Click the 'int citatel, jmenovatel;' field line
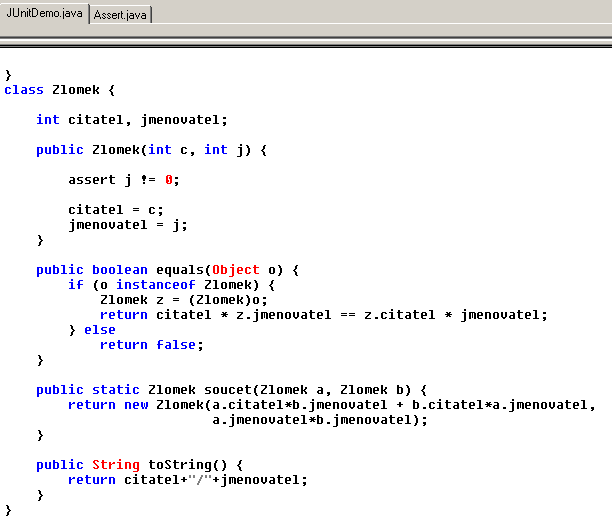This screenshot has width=612, height=521. (x=132, y=120)
